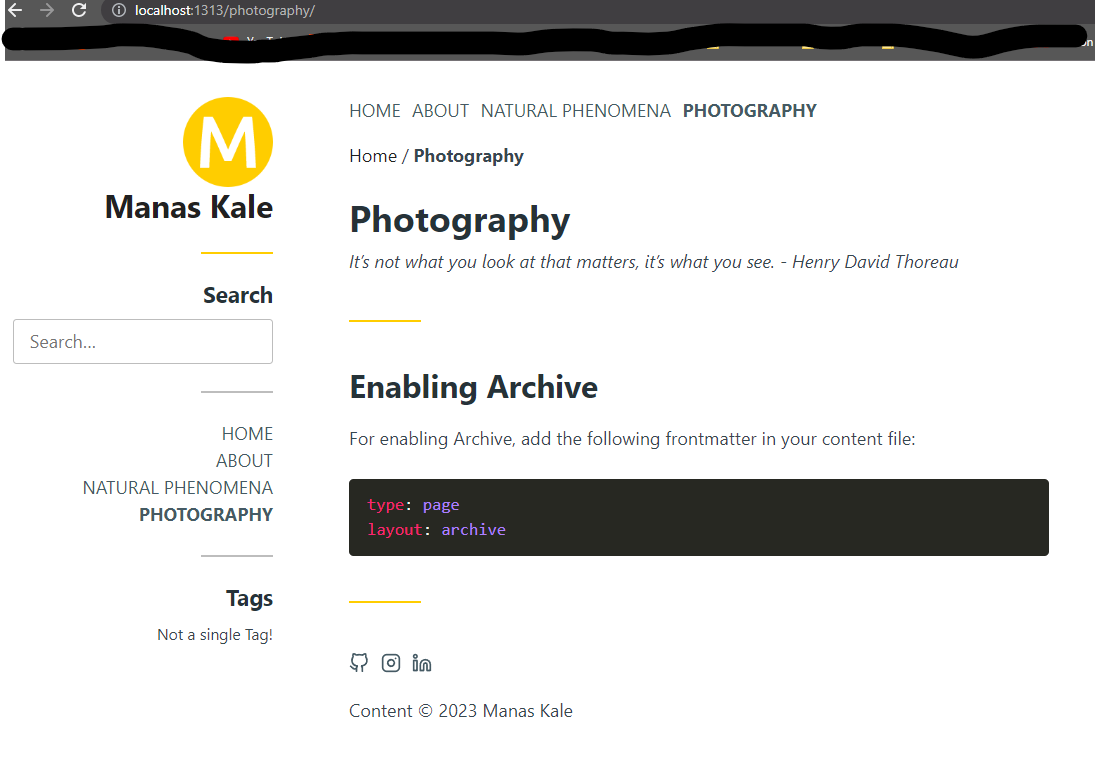Image resolution: width=1095 pixels, height=765 pixels.
Task: Select PHOTOGRAPHY in the top navigation
Action: click(749, 110)
